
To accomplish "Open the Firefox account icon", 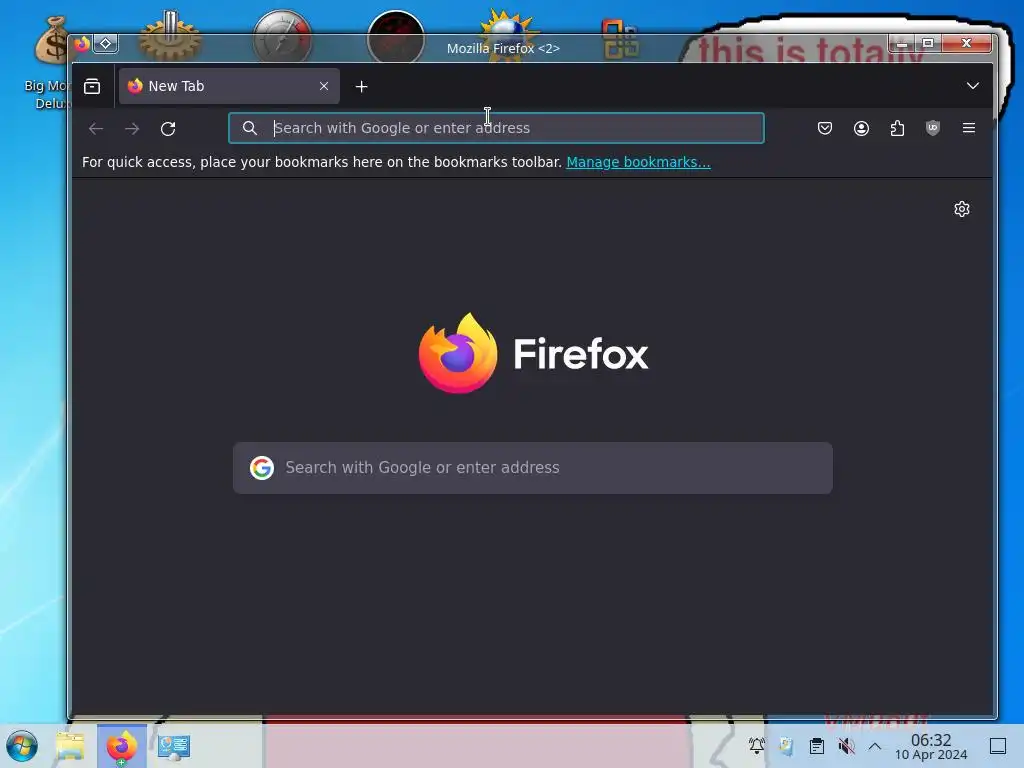I will (861, 128).
